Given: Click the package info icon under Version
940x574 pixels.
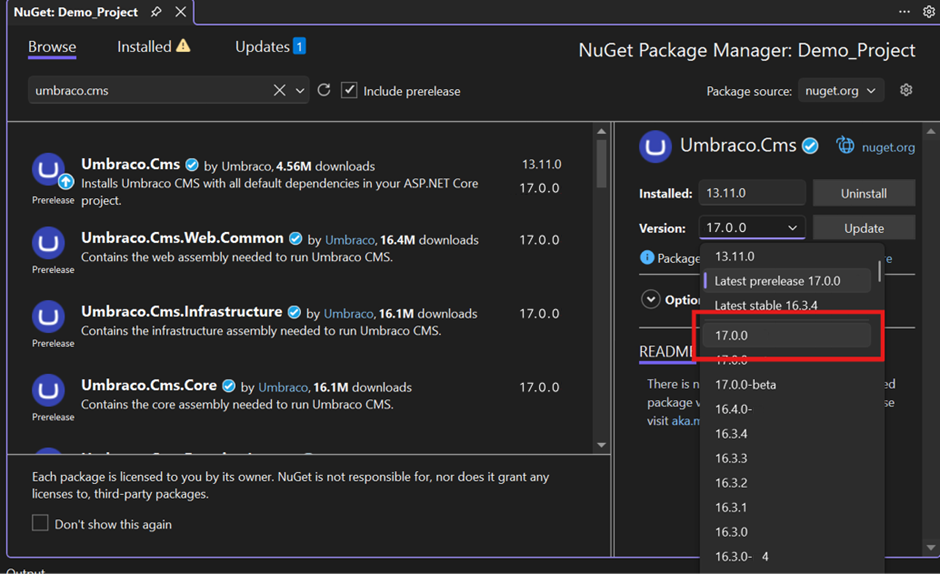Looking at the screenshot, I should coord(647,258).
